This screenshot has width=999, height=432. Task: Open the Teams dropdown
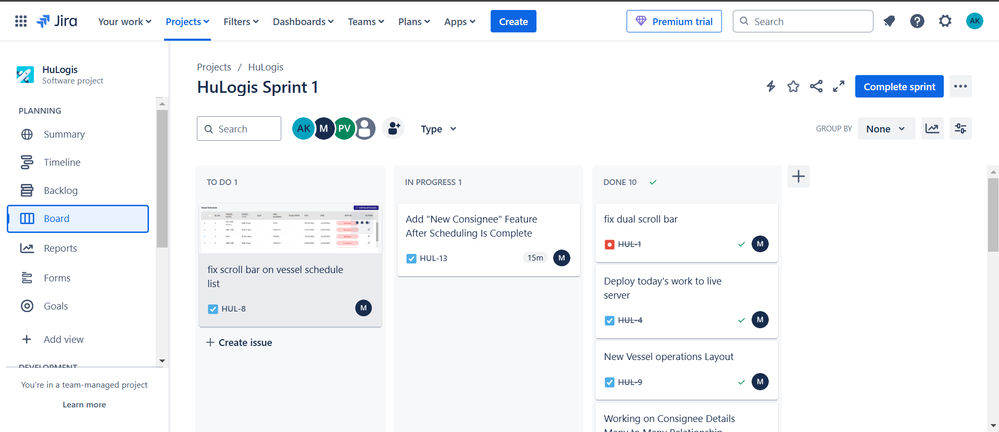click(x=366, y=21)
